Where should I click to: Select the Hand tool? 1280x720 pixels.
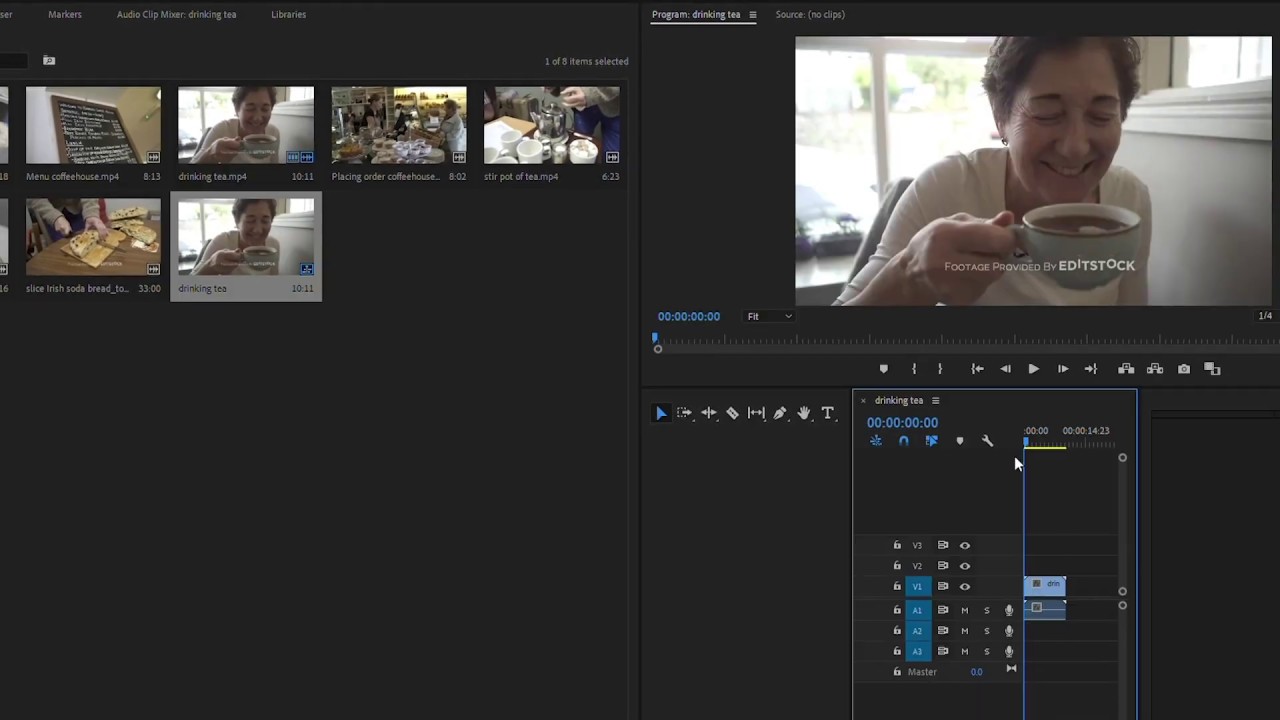coord(804,413)
